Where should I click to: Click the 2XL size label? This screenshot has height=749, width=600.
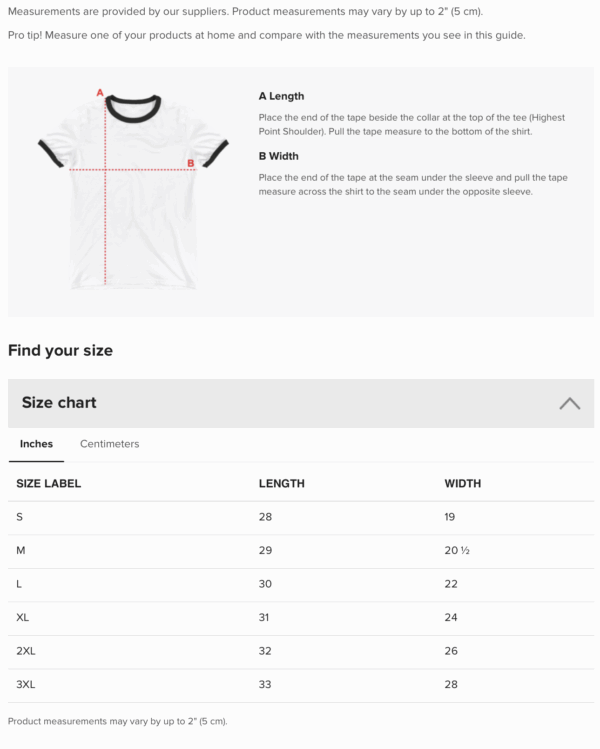coord(26,651)
